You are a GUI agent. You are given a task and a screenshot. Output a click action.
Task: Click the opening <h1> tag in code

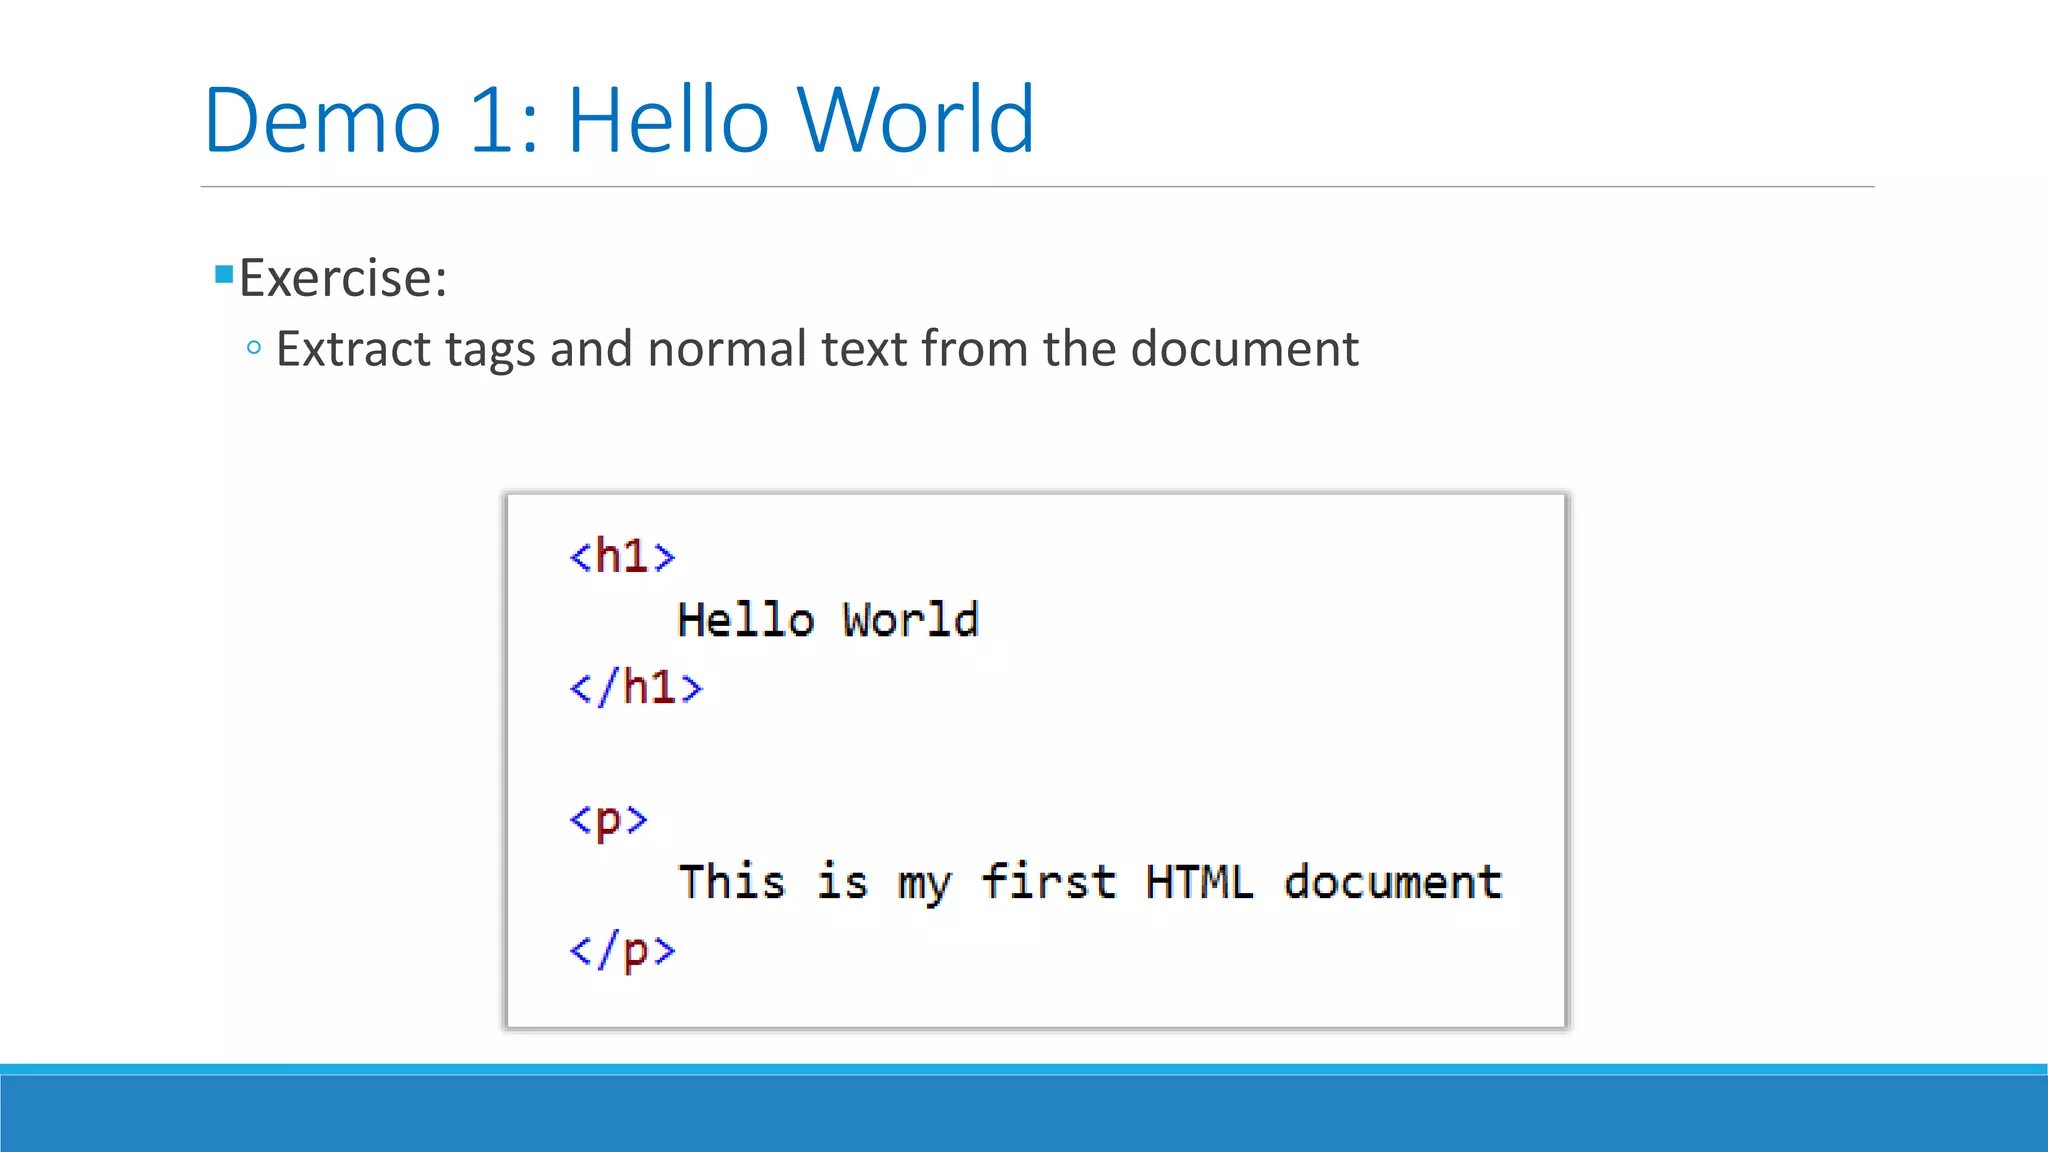[622, 556]
